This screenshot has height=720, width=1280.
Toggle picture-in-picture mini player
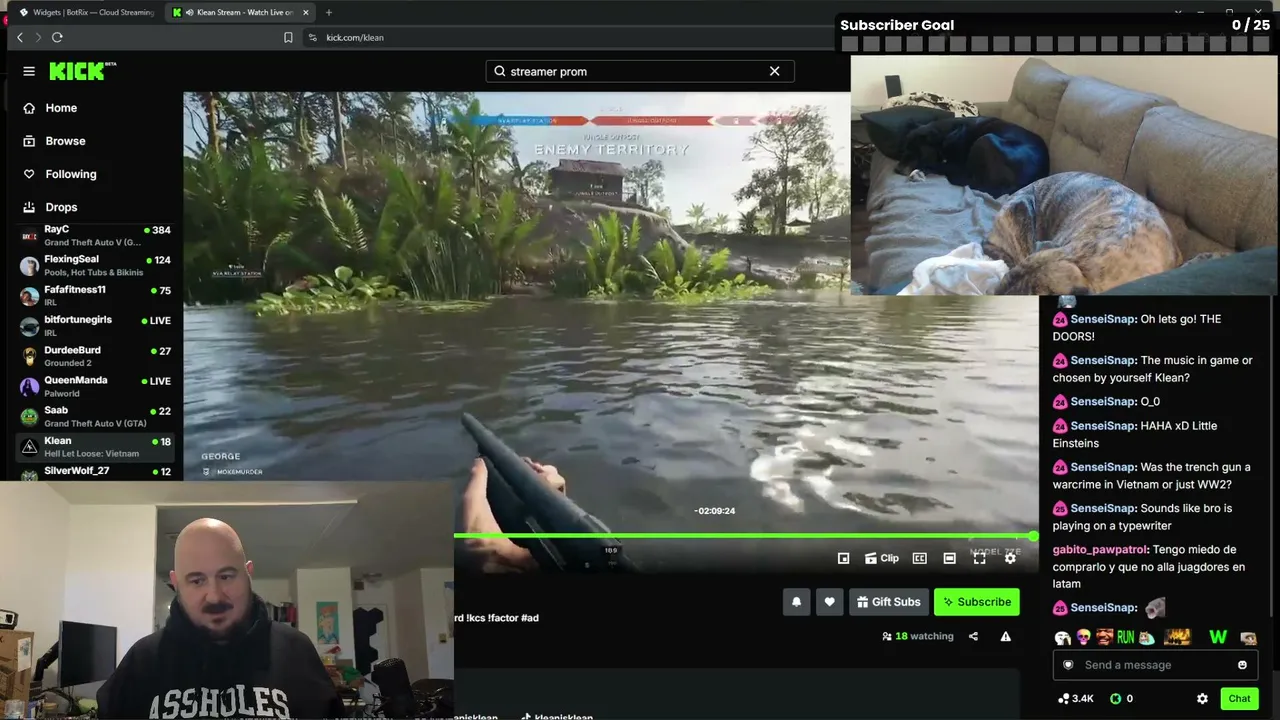click(x=843, y=558)
